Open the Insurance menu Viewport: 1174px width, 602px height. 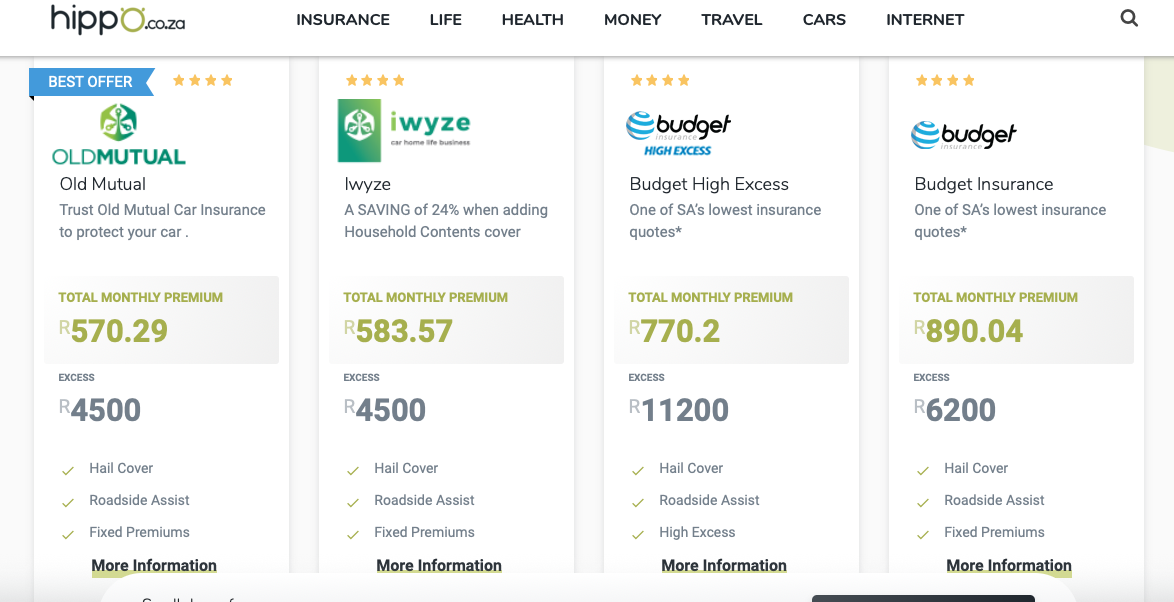[x=343, y=20]
